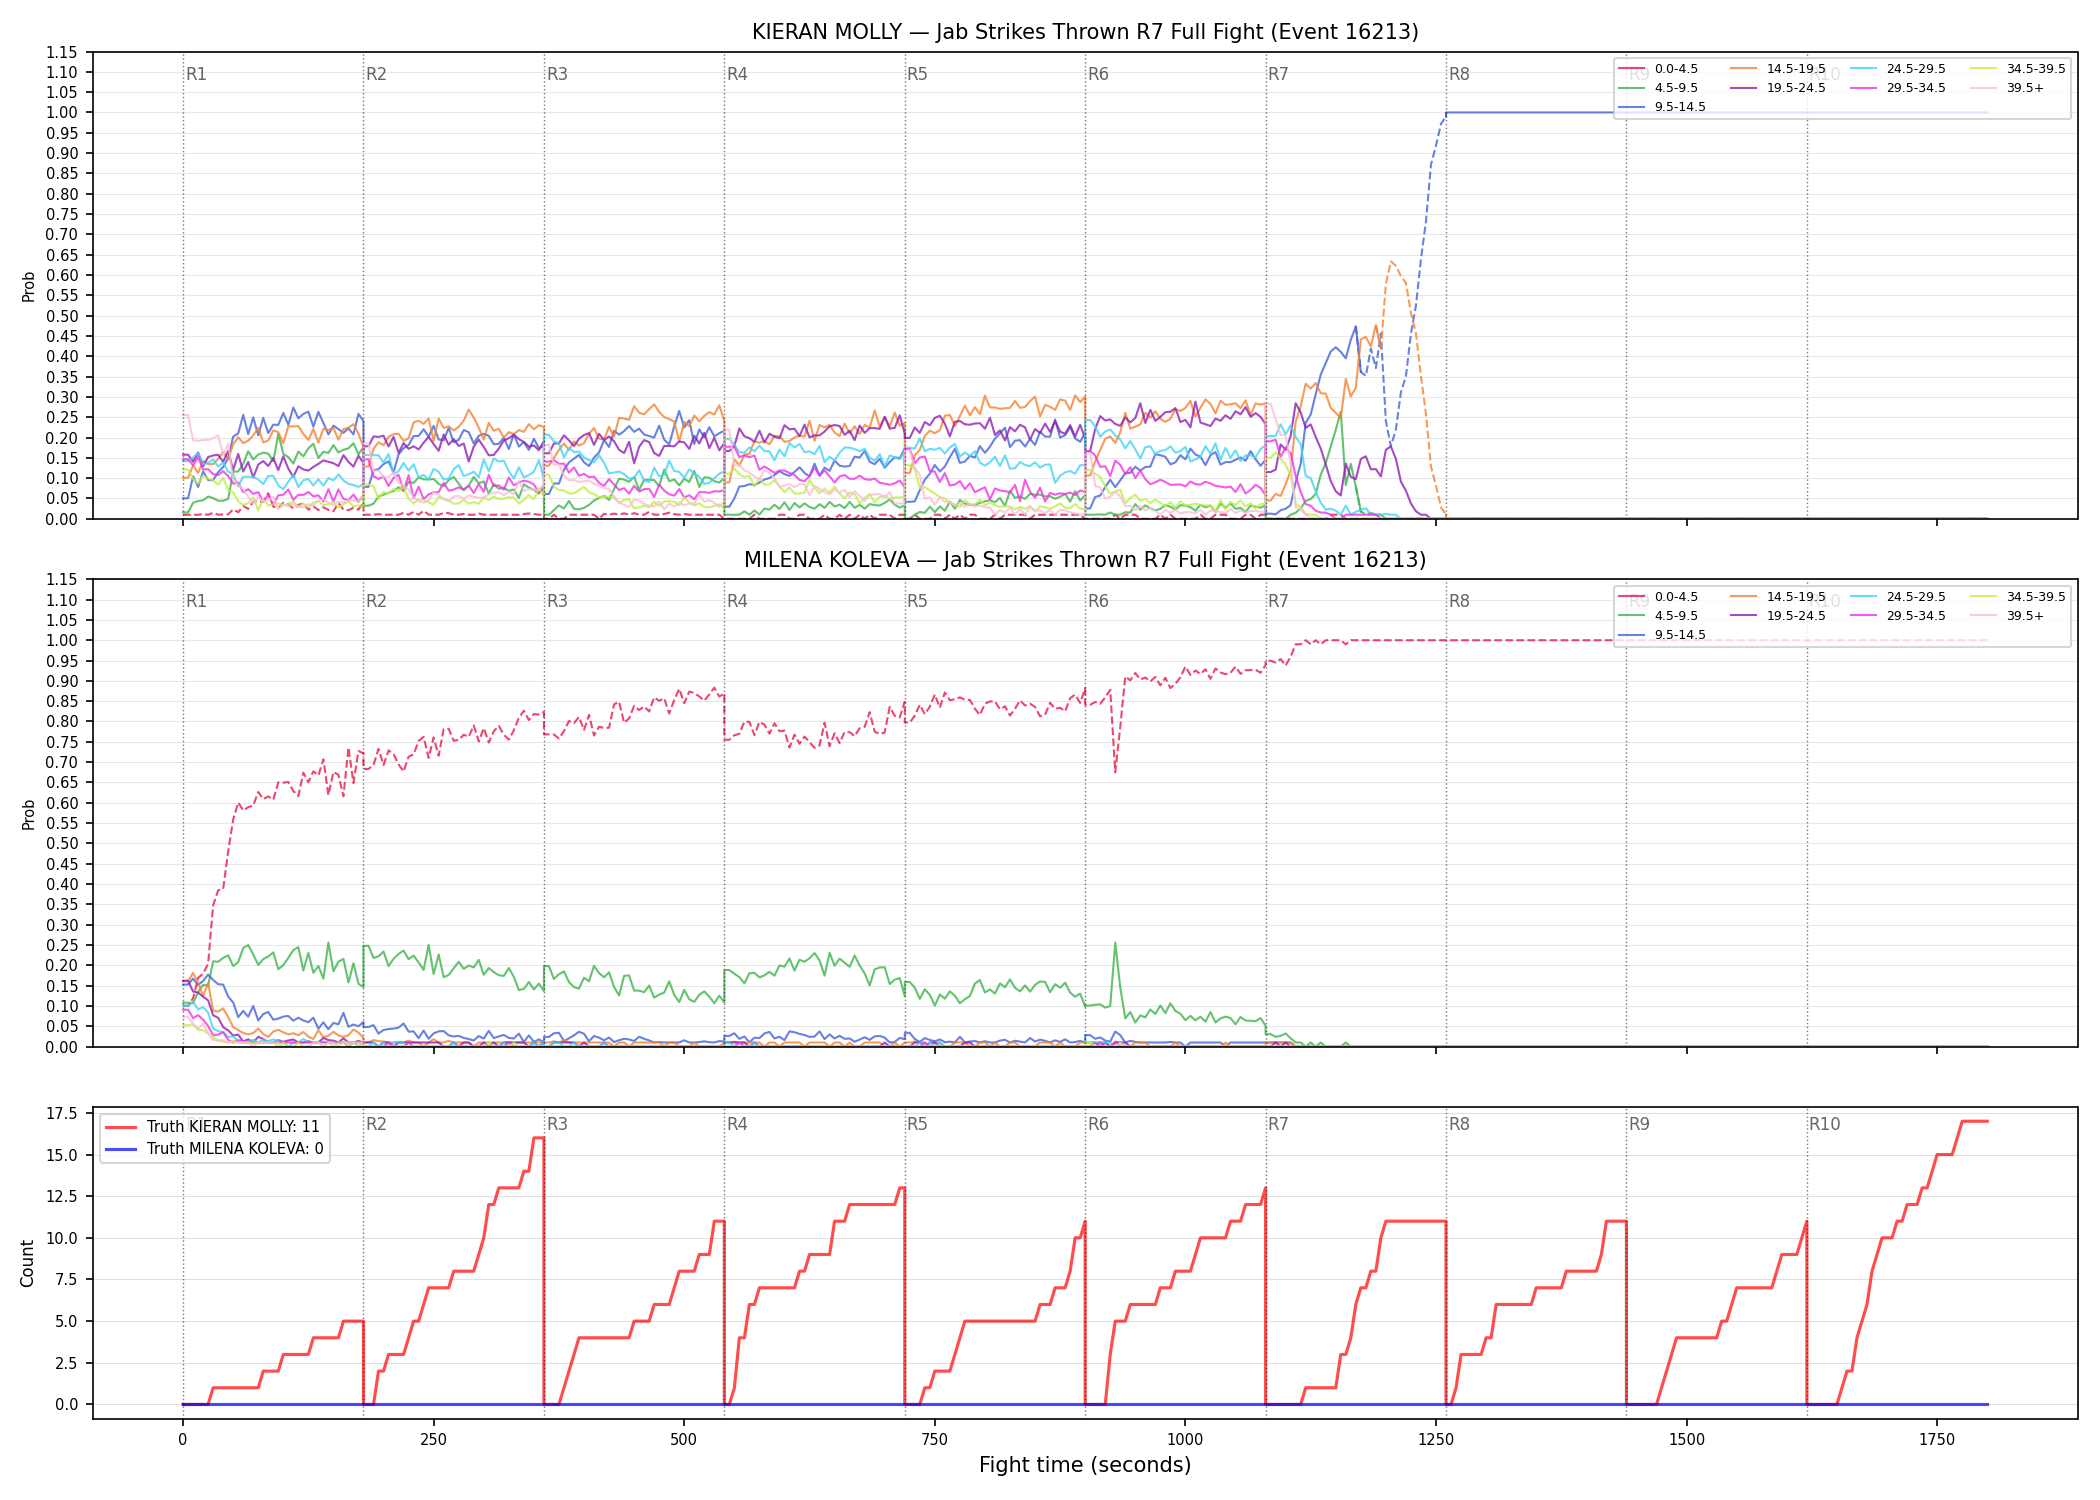Click R2 round marker in MILENA KOLEVA chart
2100x1500 pixels.
tap(376, 601)
